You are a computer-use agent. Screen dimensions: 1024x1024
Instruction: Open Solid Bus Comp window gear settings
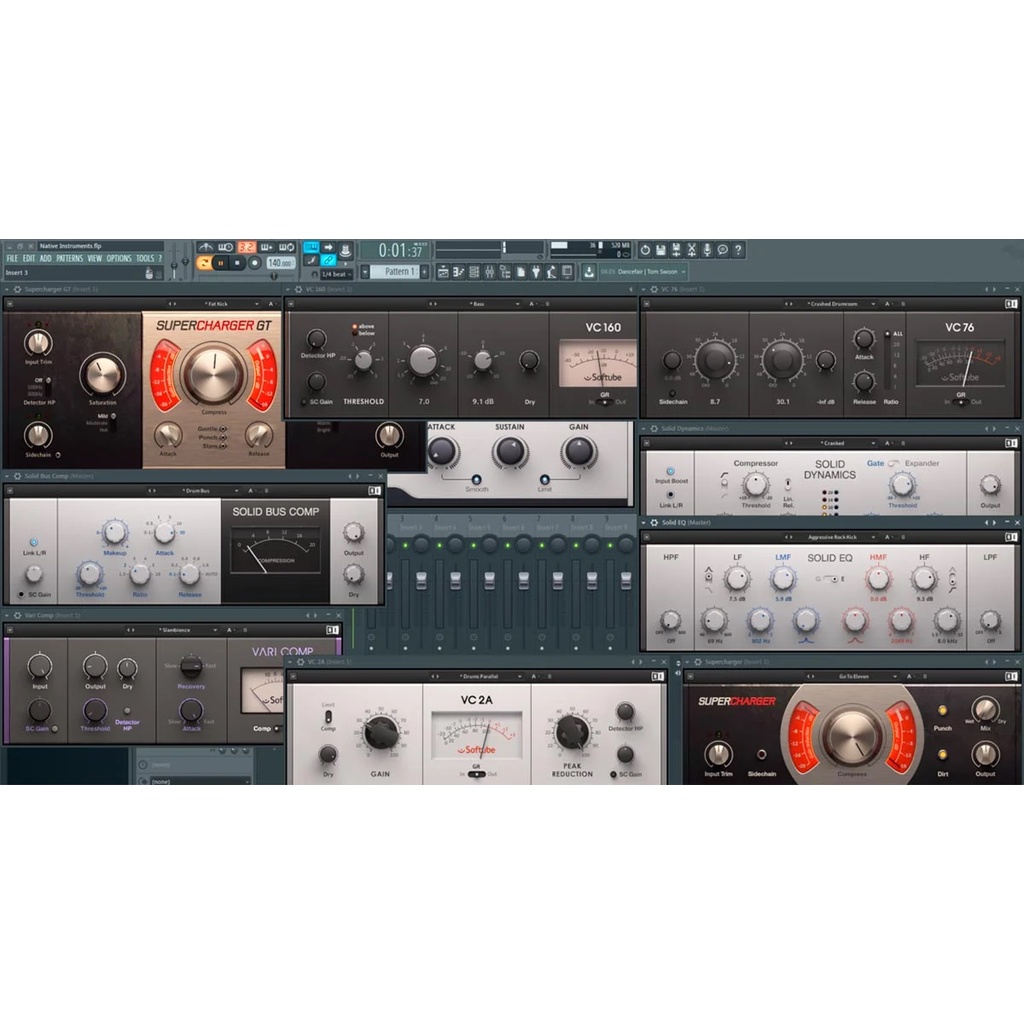(x=18, y=477)
